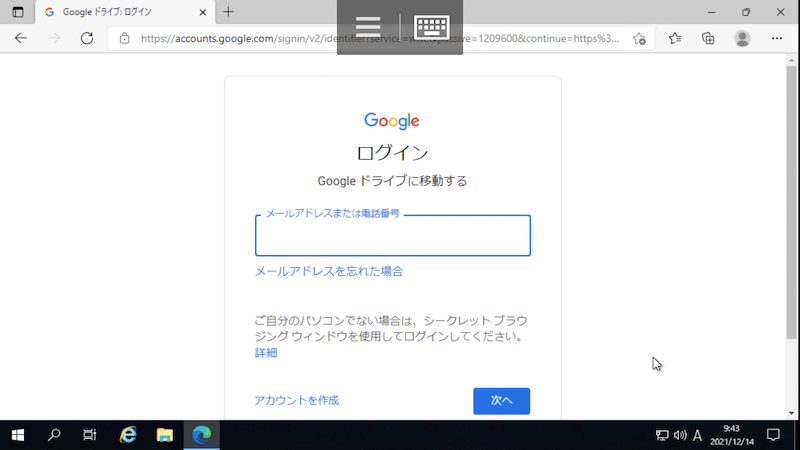Image resolution: width=800 pixels, height=450 pixels.
Task: Minimize the browser window
Action: pyautogui.click(x=712, y=12)
